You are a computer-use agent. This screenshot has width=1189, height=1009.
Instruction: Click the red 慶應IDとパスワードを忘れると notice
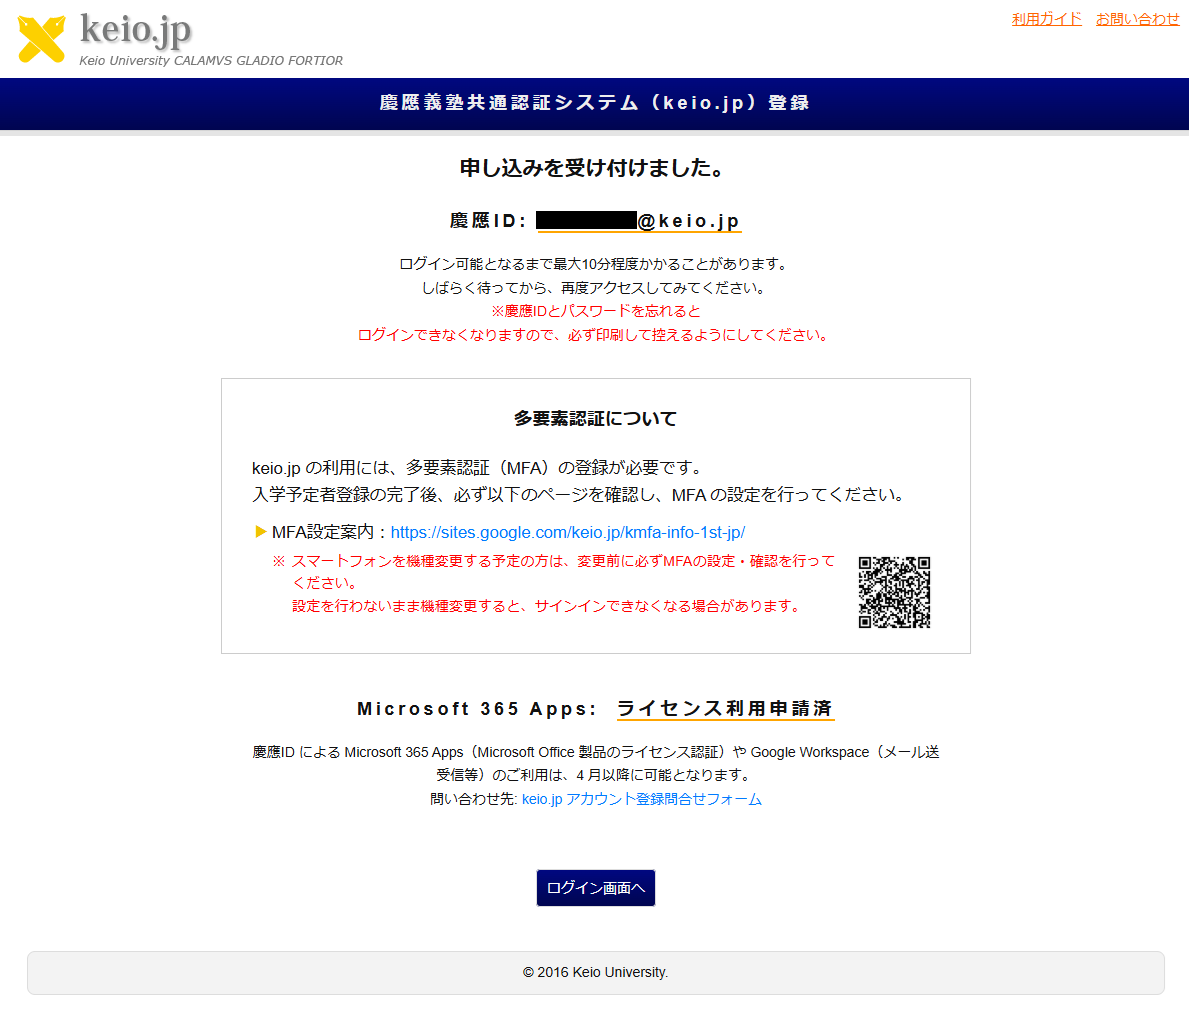point(595,311)
